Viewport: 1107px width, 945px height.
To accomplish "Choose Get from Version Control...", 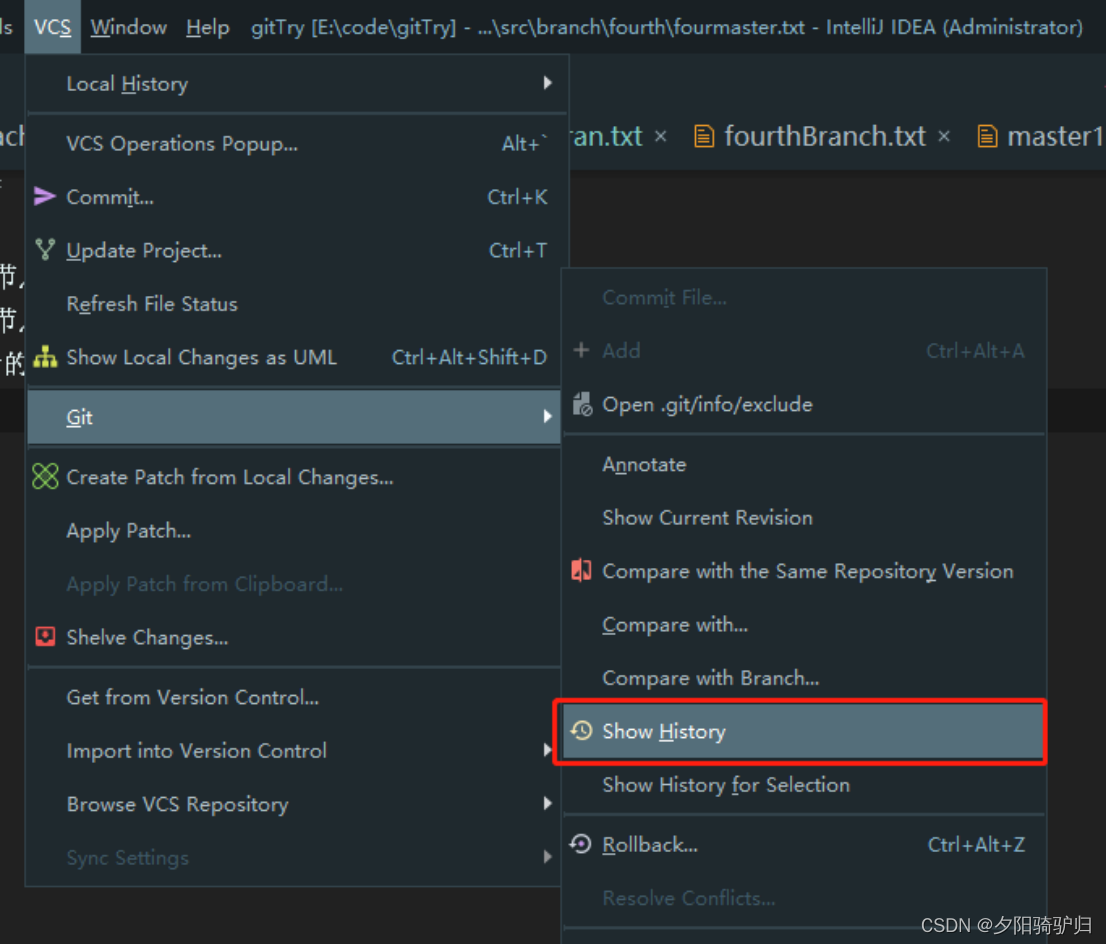I will [294, 697].
